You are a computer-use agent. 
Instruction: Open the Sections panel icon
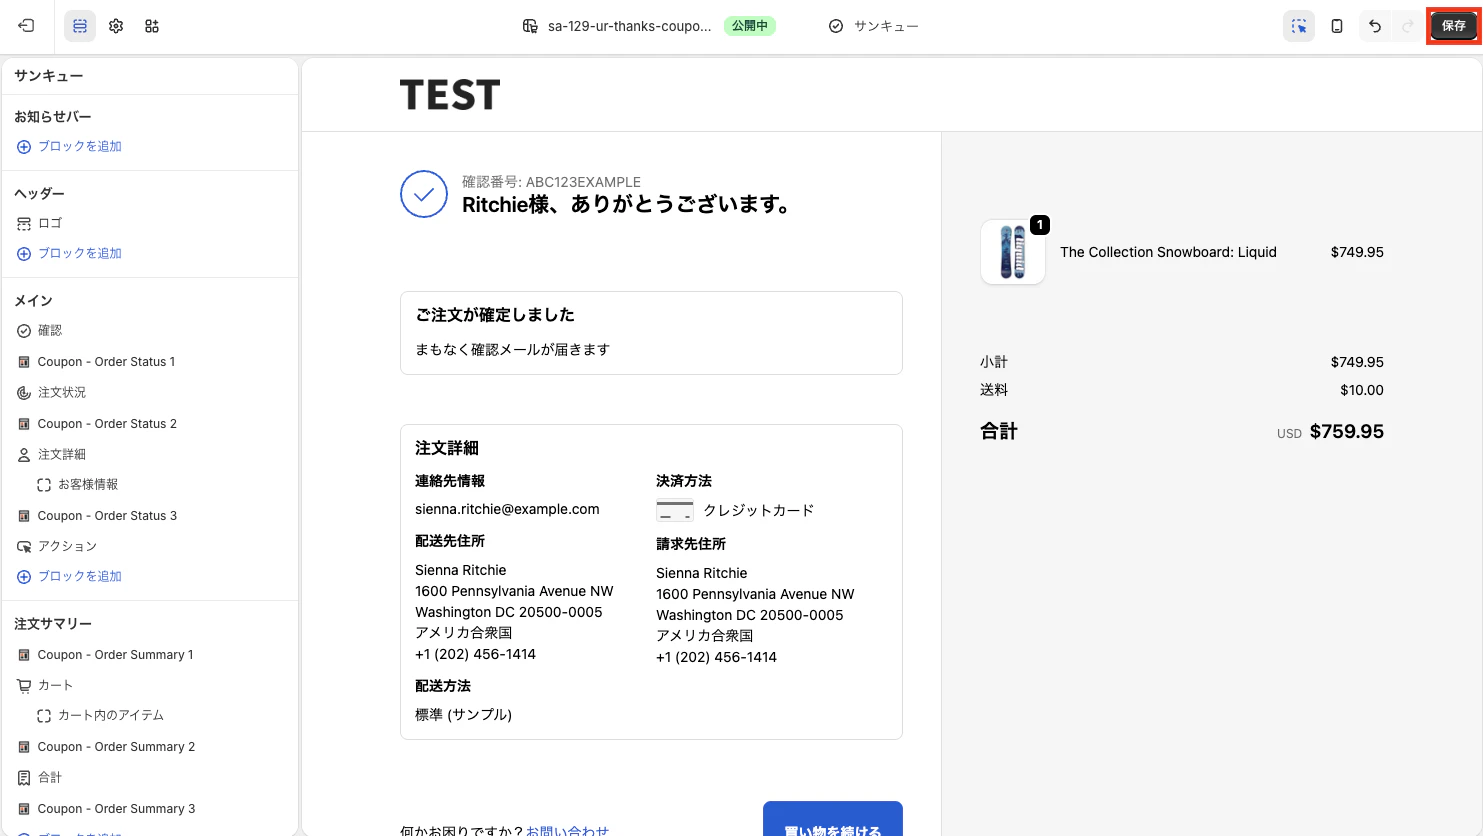80,26
